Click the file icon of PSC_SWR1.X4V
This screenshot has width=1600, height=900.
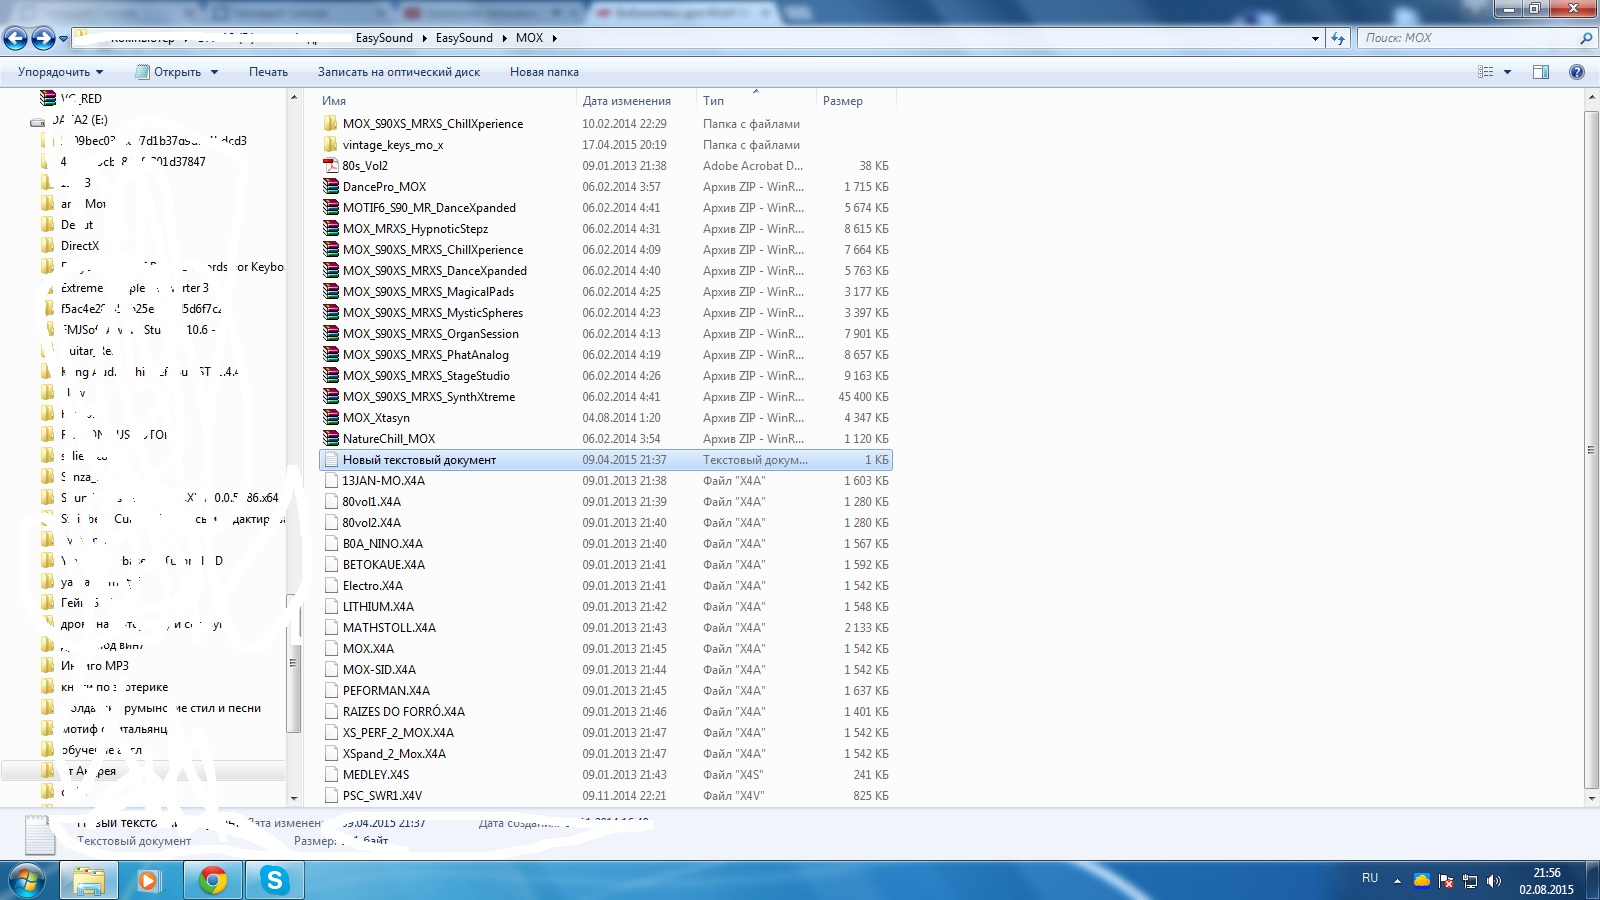pyautogui.click(x=331, y=796)
